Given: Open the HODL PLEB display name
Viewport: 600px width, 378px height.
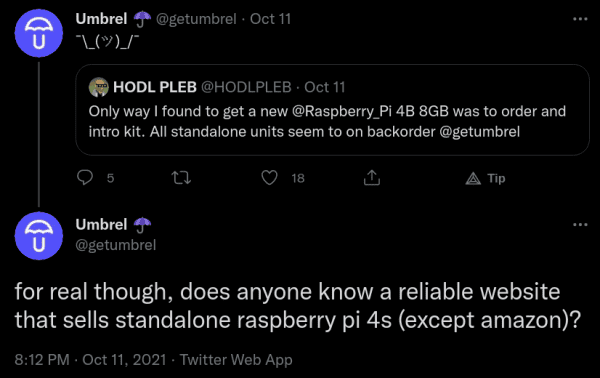Looking at the screenshot, I should pyautogui.click(x=155, y=87).
